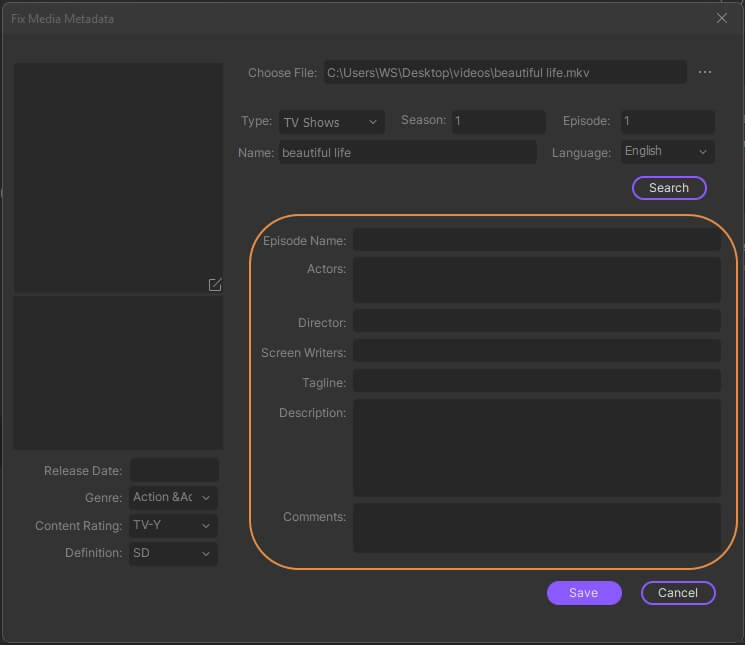Focus the Choose File path field
The image size is (745, 646).
(x=504, y=73)
